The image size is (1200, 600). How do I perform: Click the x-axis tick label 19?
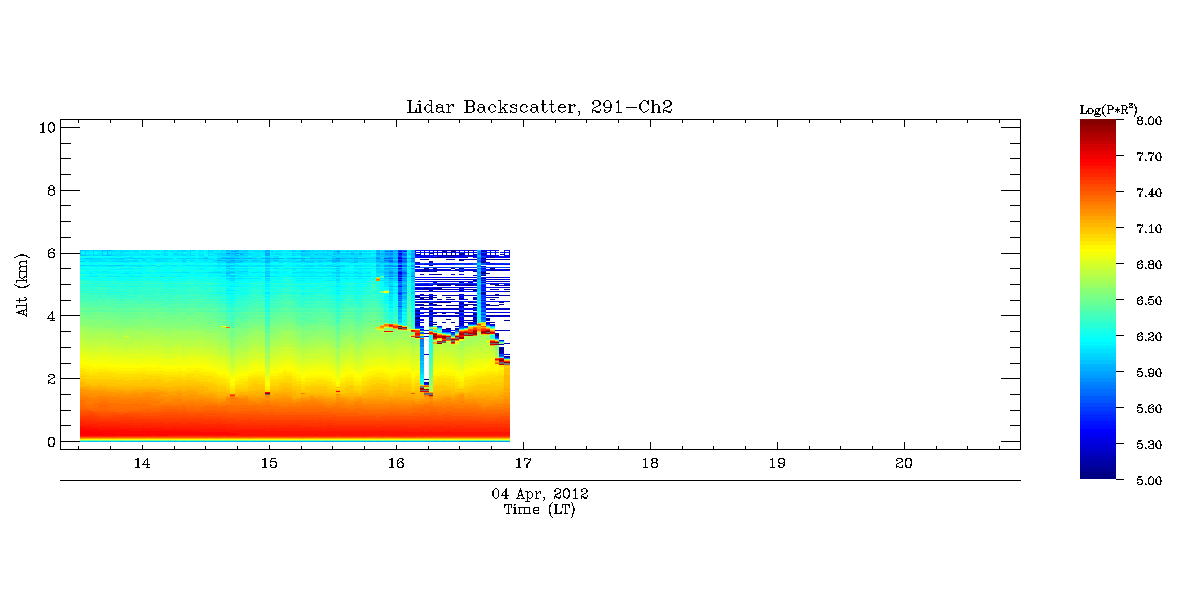tap(777, 463)
